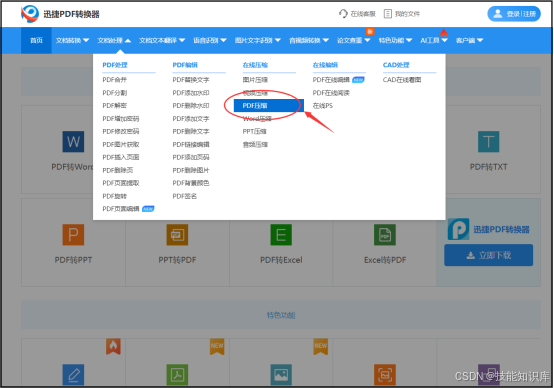This screenshot has height=388, width=554.
Task: Open the 特色功能 dropdown in the nav bar
Action: tap(395, 40)
